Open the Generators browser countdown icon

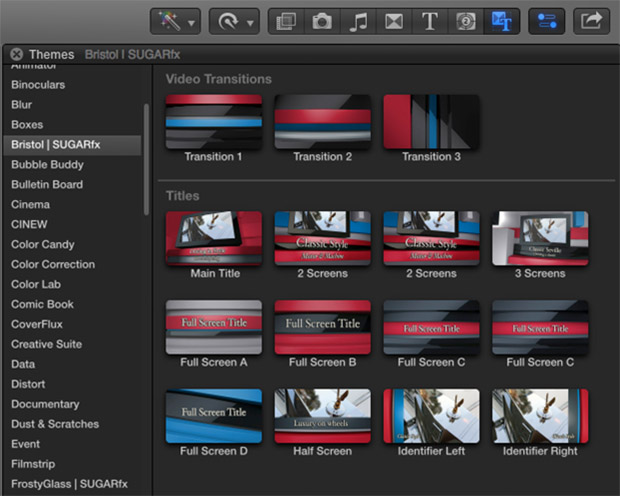[465, 21]
